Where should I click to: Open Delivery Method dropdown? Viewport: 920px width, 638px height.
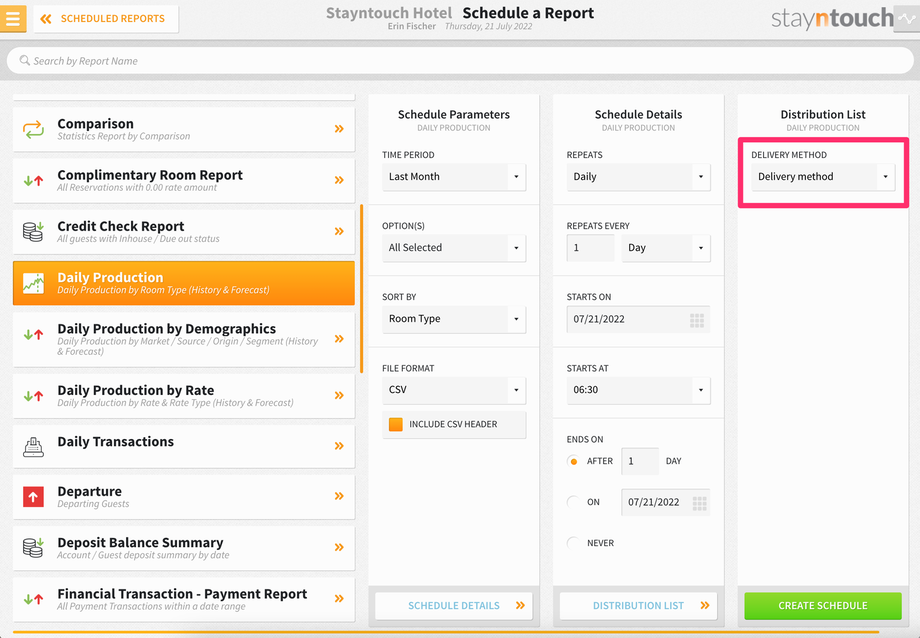pyautogui.click(x=823, y=177)
